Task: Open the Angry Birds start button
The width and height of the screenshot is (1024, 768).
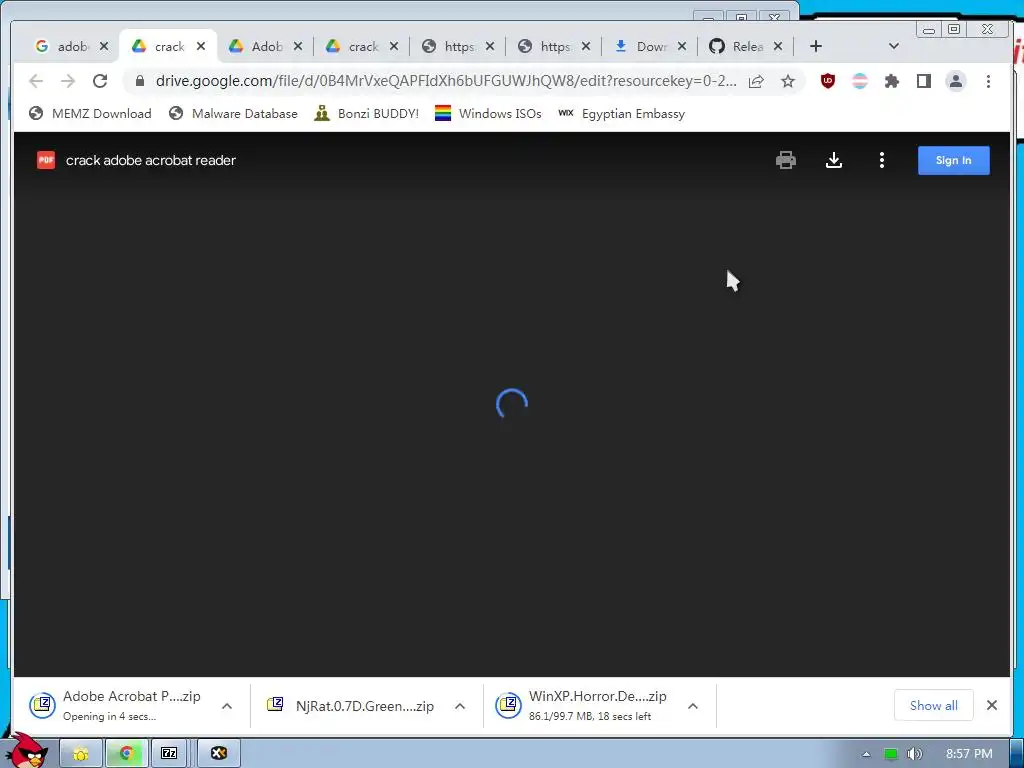Action: [x=29, y=751]
